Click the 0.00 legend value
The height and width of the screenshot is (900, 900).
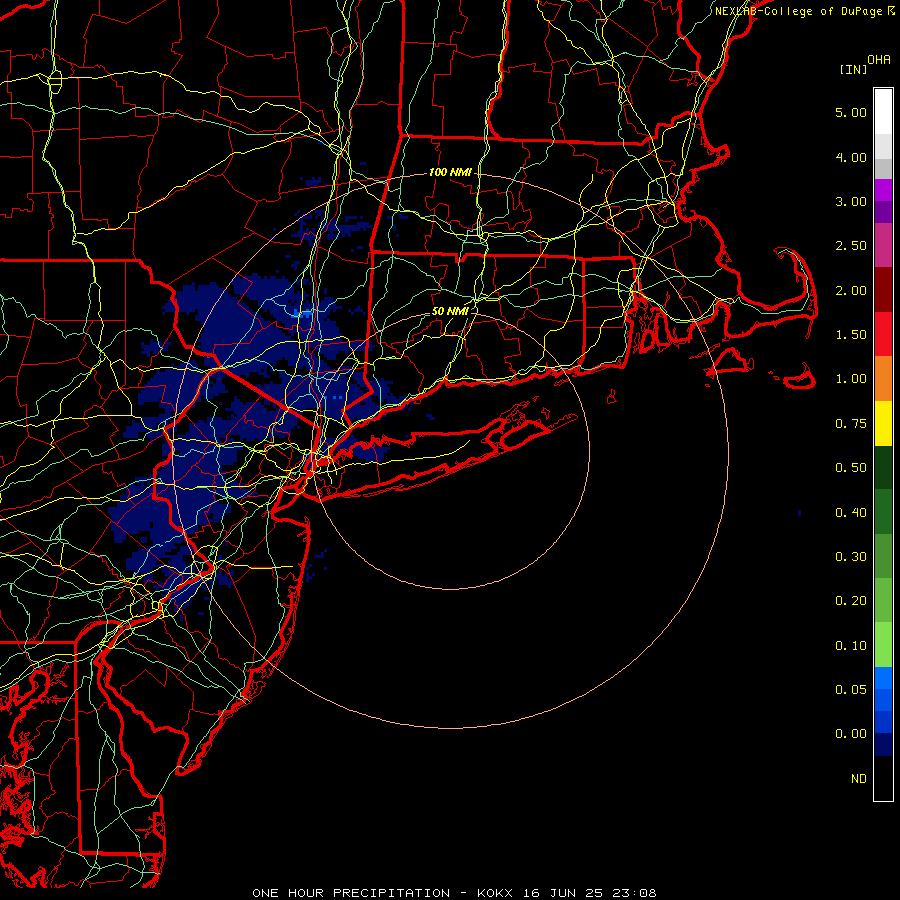coord(851,734)
